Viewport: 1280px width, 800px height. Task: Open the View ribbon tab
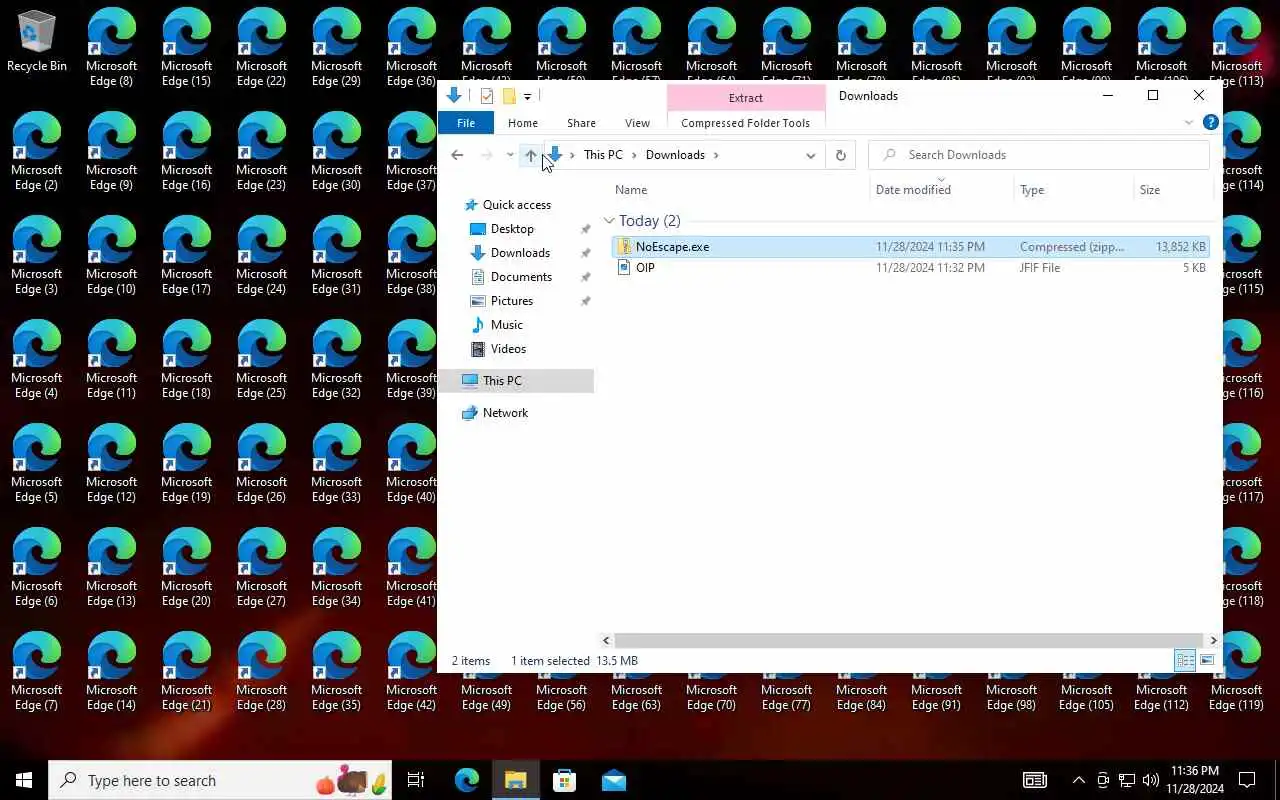point(637,123)
